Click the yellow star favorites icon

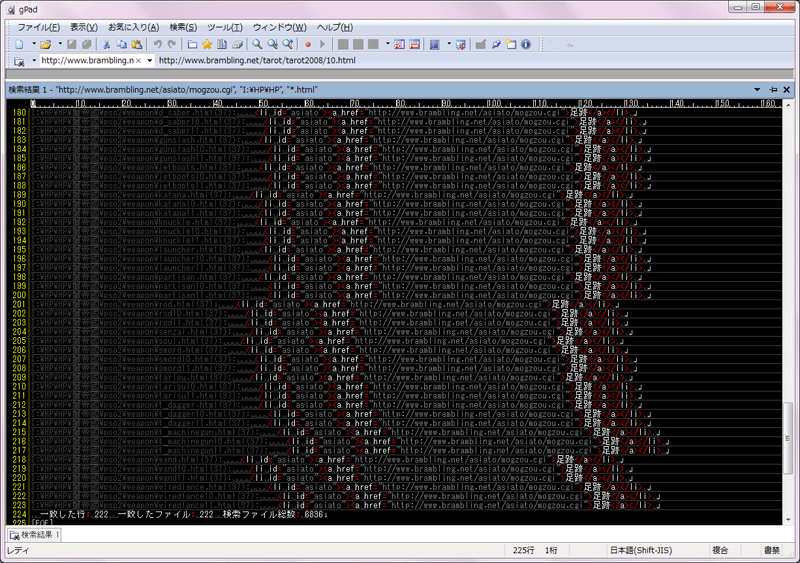click(x=207, y=44)
